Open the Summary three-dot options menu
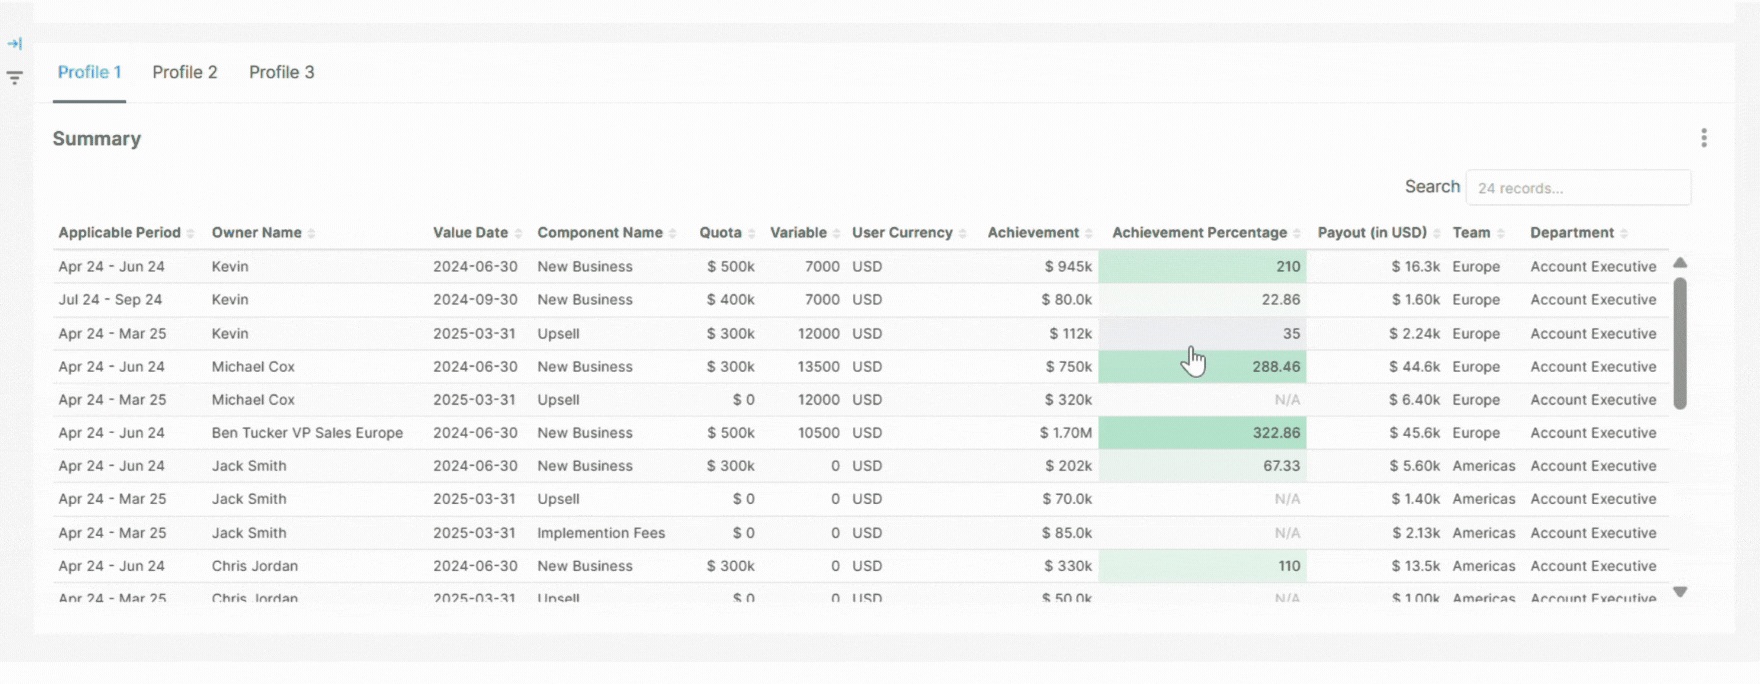The width and height of the screenshot is (1760, 684). pyautogui.click(x=1704, y=138)
